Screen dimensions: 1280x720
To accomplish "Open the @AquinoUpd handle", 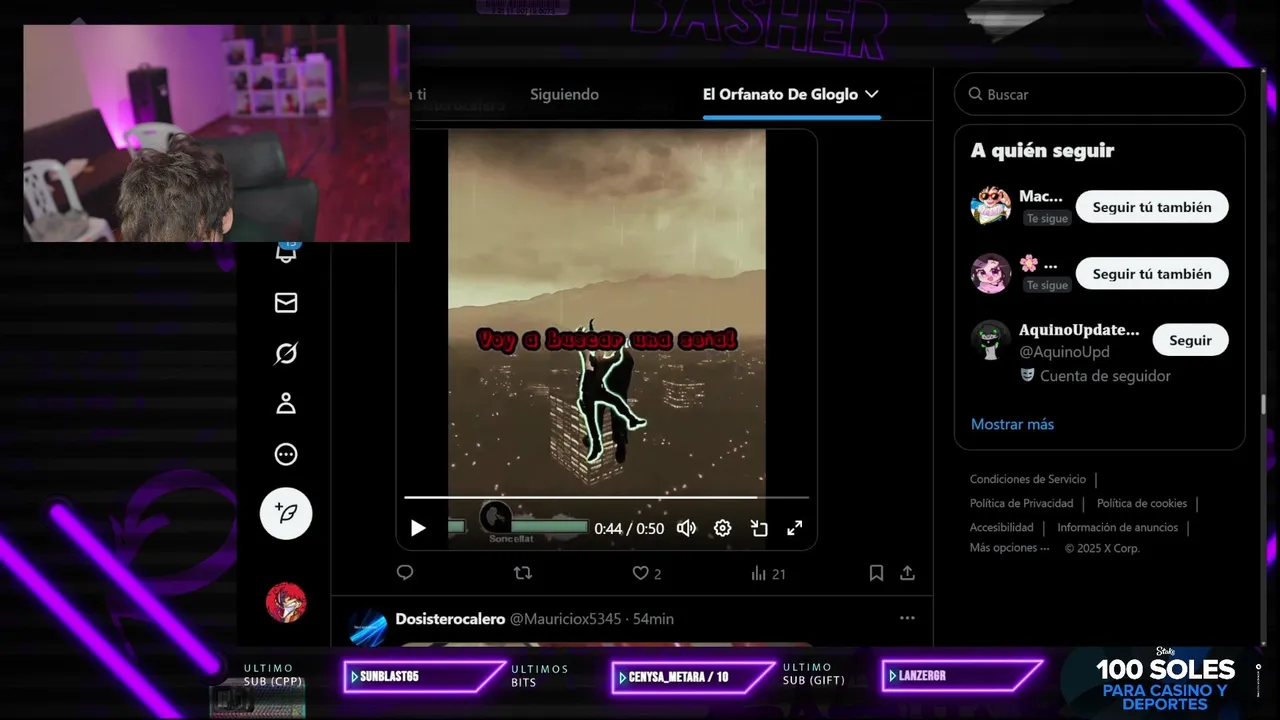I will (1064, 352).
